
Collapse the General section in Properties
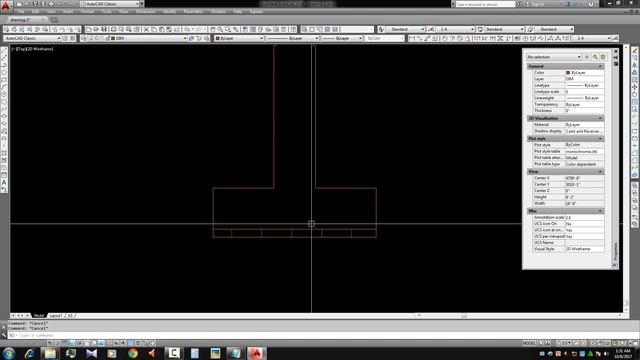point(600,66)
